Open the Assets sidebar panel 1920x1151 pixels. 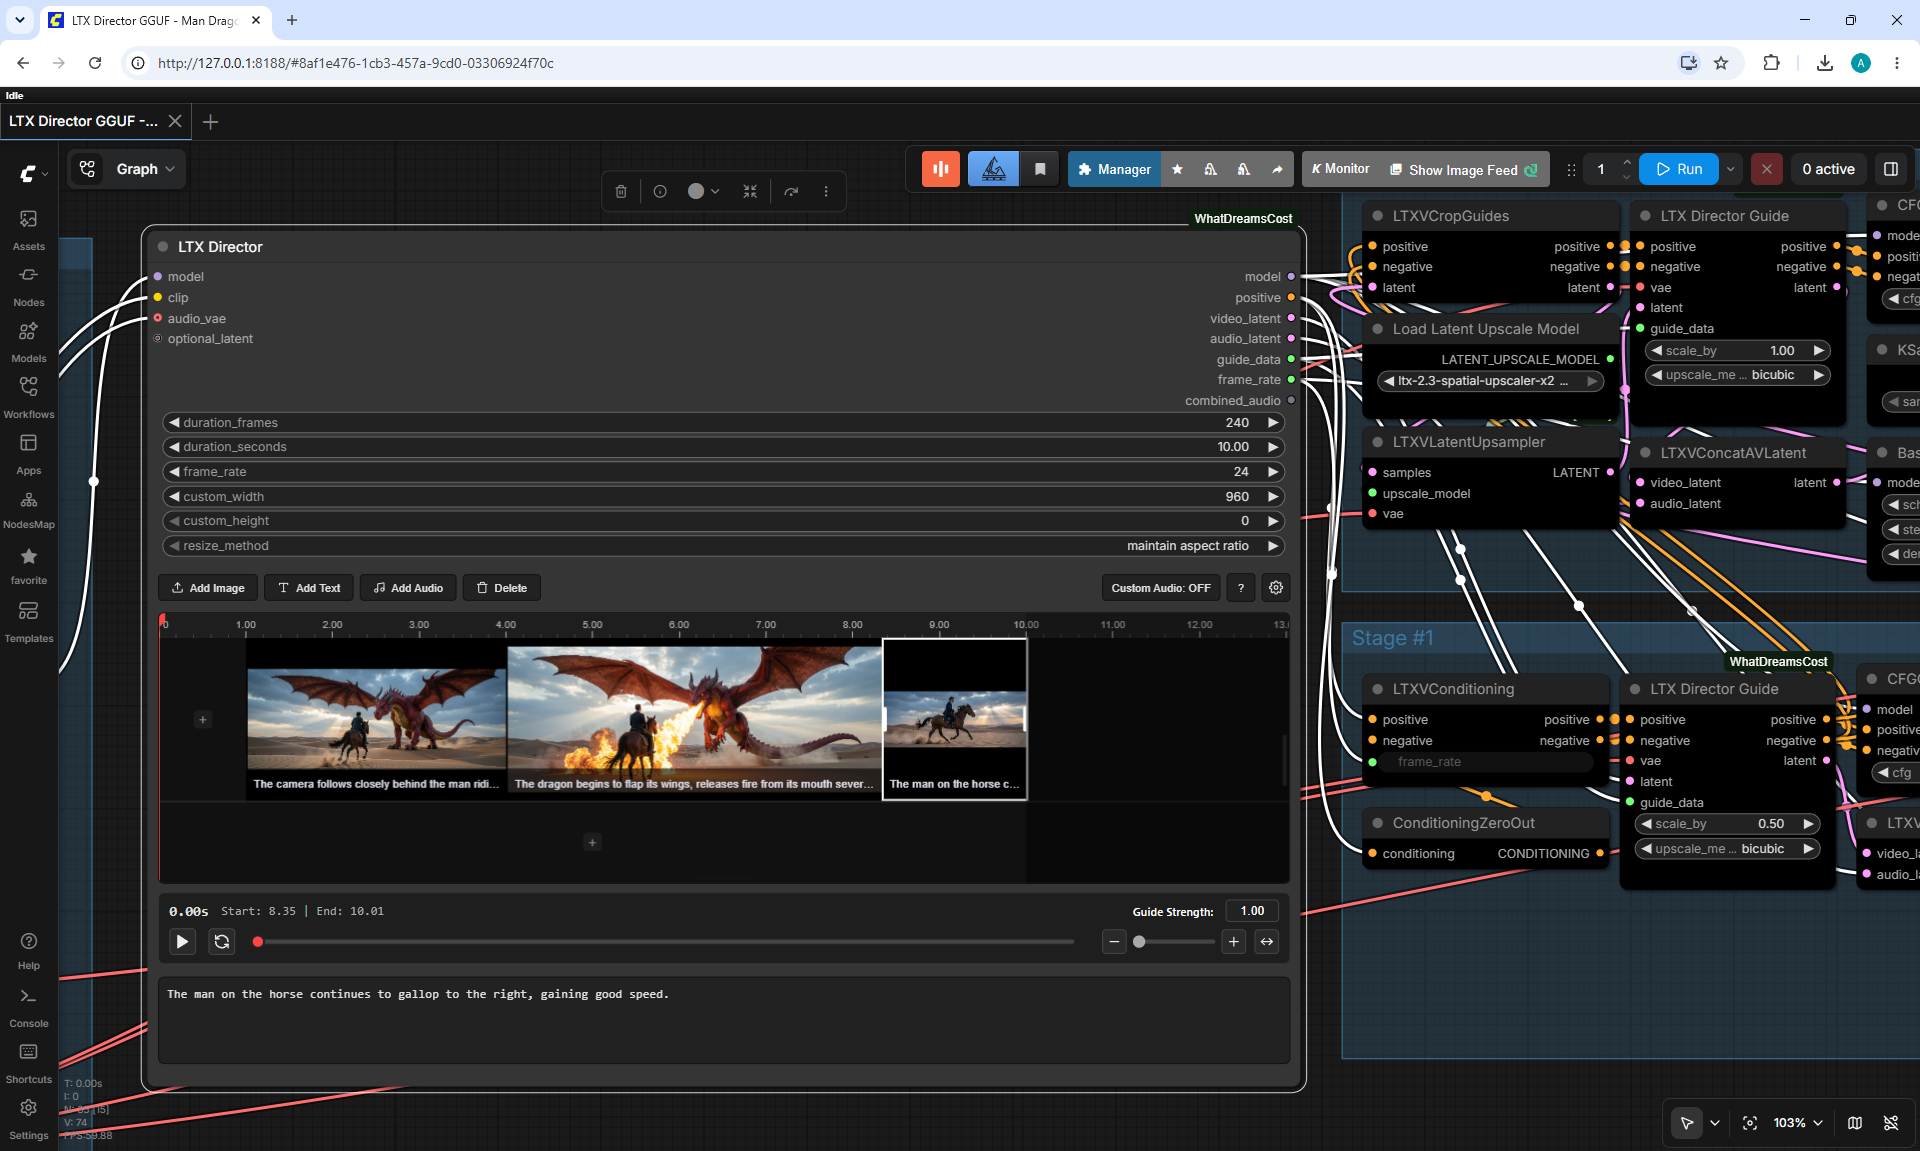coord(28,229)
